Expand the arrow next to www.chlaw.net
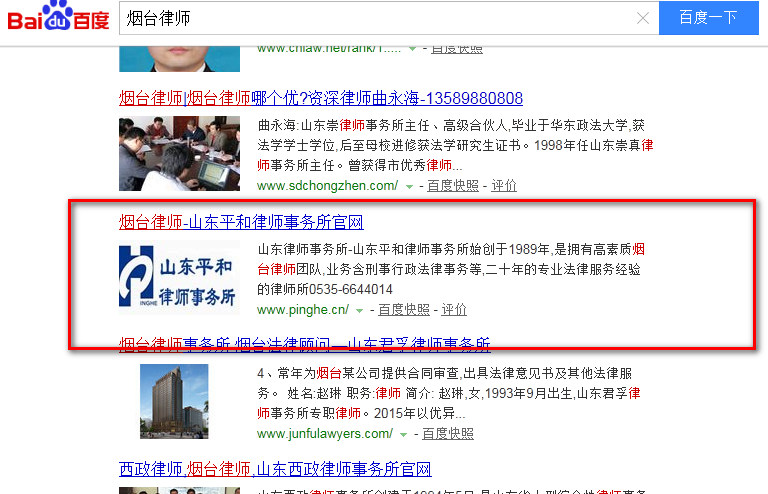 pos(411,48)
